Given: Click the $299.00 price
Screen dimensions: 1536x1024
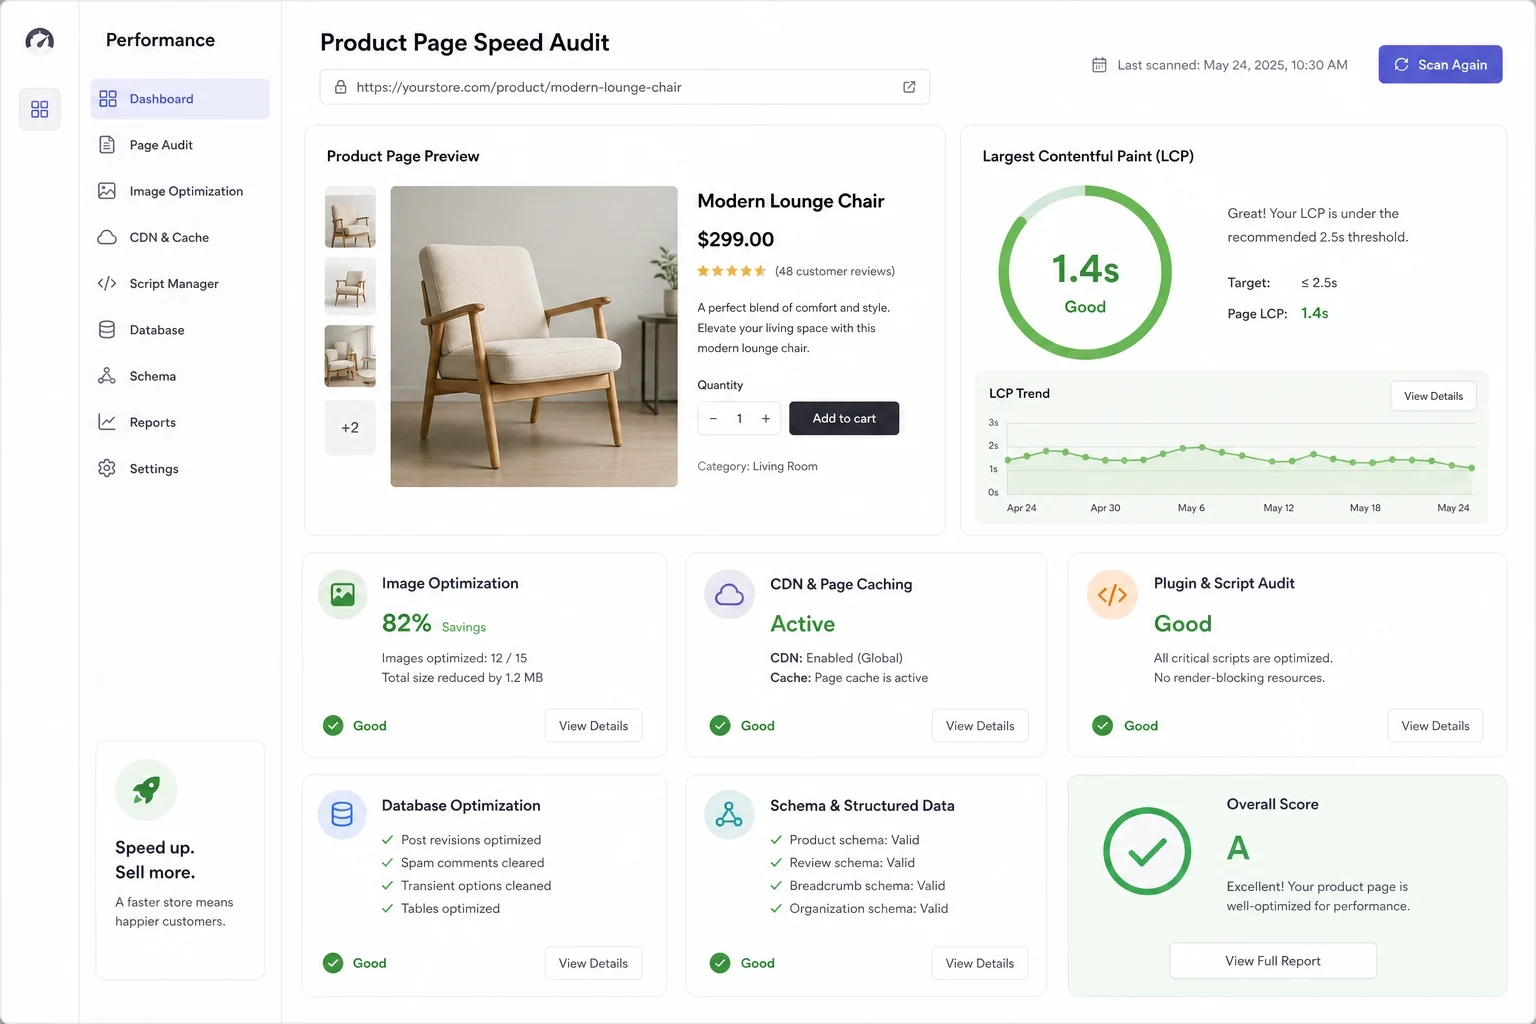Looking at the screenshot, I should pyautogui.click(x=736, y=239).
